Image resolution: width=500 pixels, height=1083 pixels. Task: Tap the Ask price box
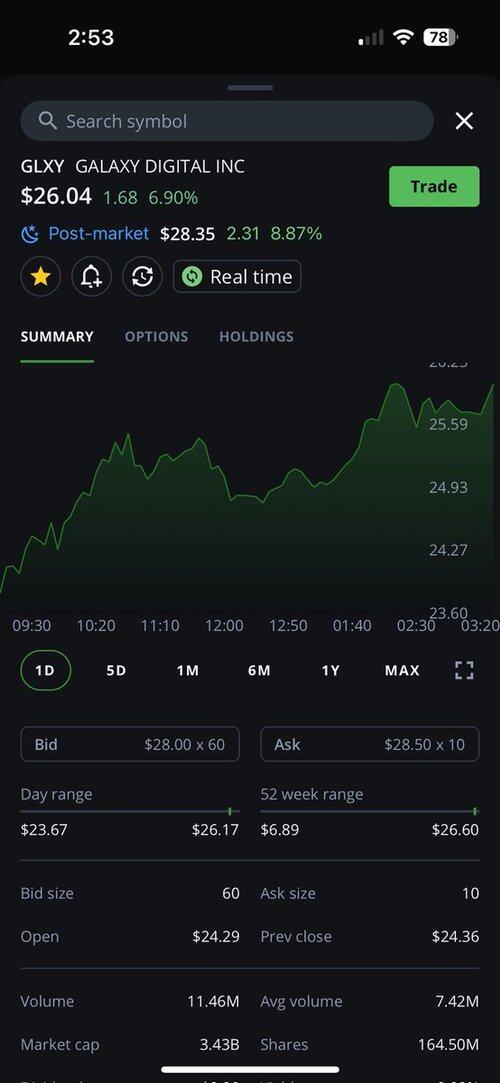pos(369,744)
